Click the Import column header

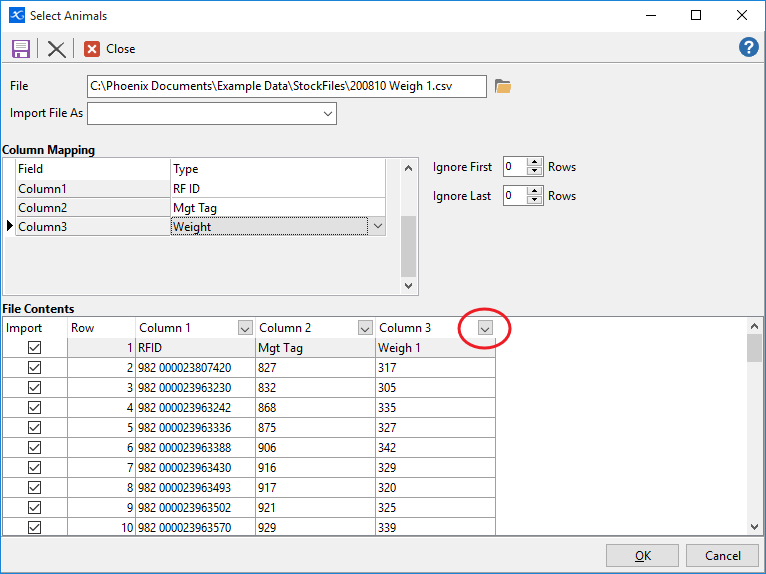35,328
